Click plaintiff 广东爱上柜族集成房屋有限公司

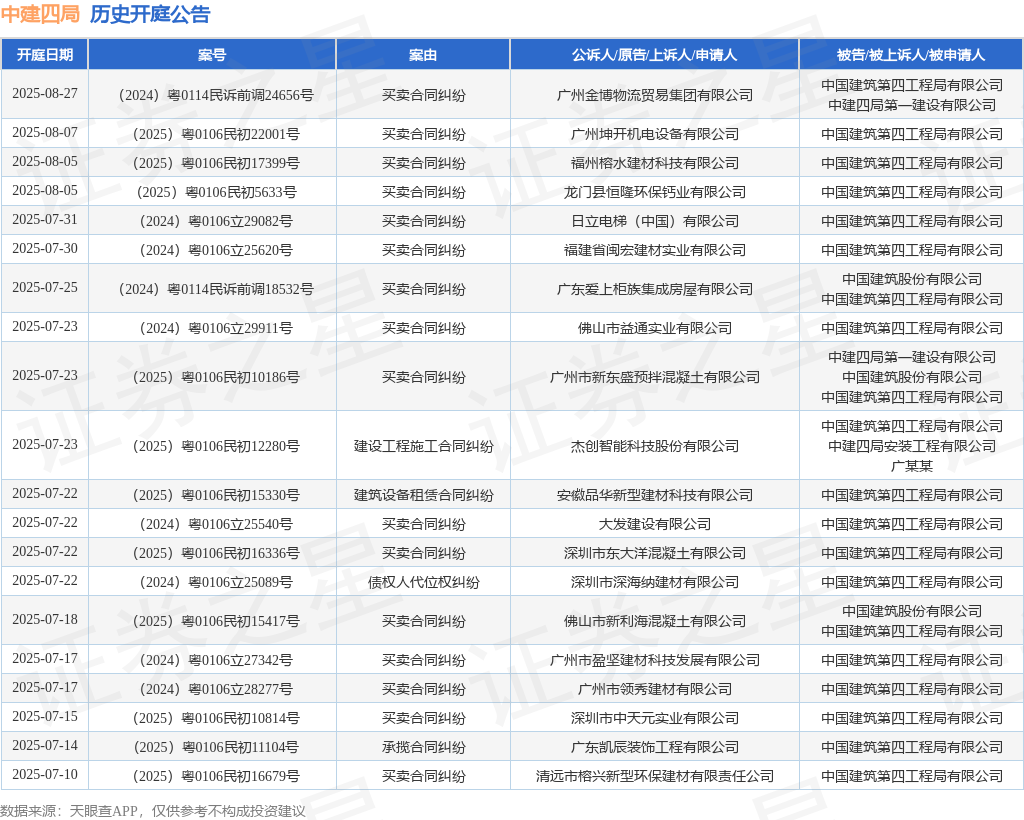654,289
